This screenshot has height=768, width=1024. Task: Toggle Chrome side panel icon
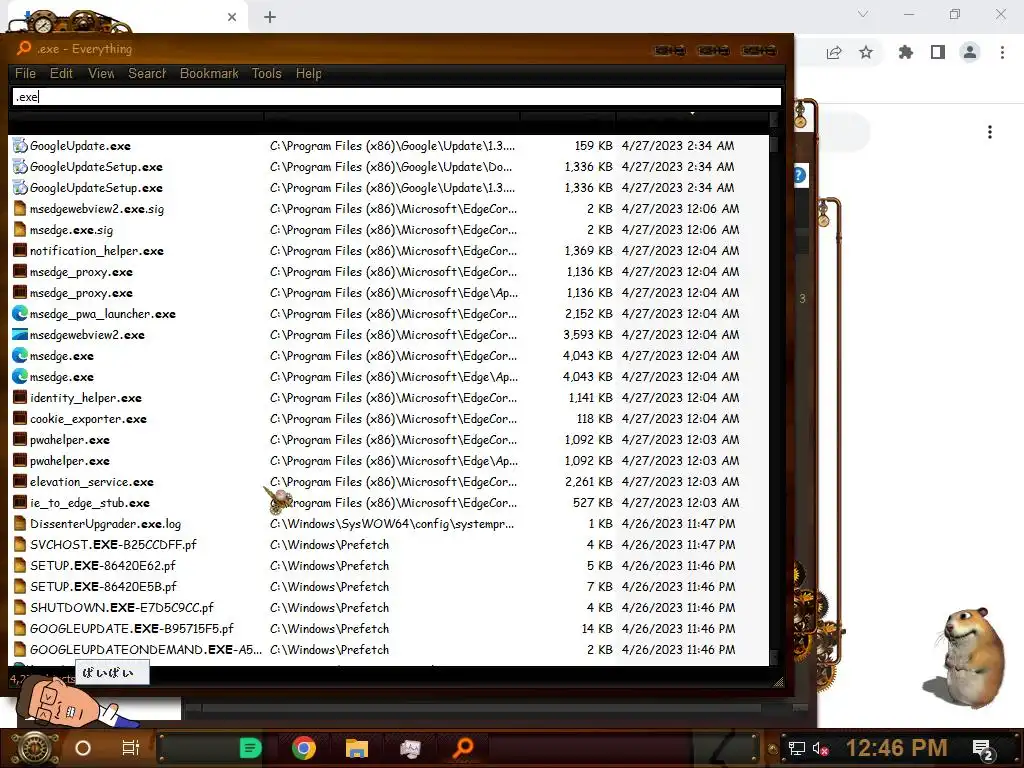pos(938,52)
